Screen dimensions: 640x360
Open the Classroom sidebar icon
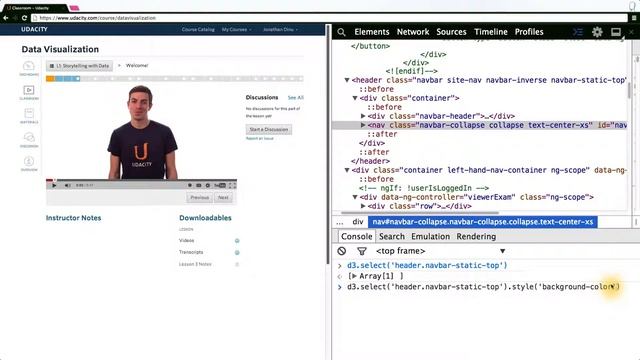29,92
